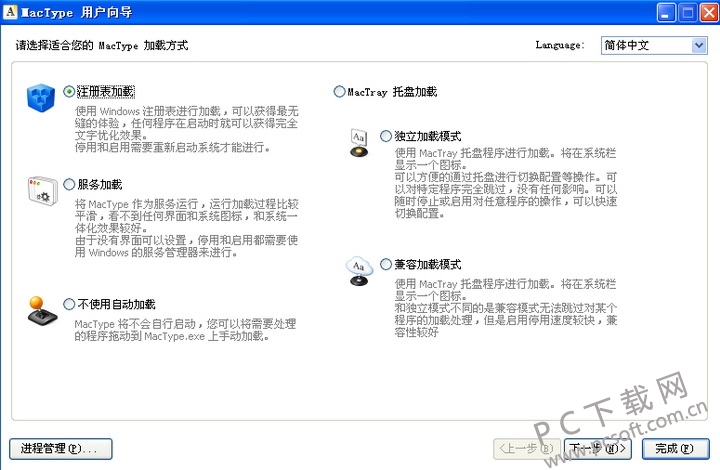The image size is (720, 470).
Task: Click the Language: label
Action: (x=560, y=45)
